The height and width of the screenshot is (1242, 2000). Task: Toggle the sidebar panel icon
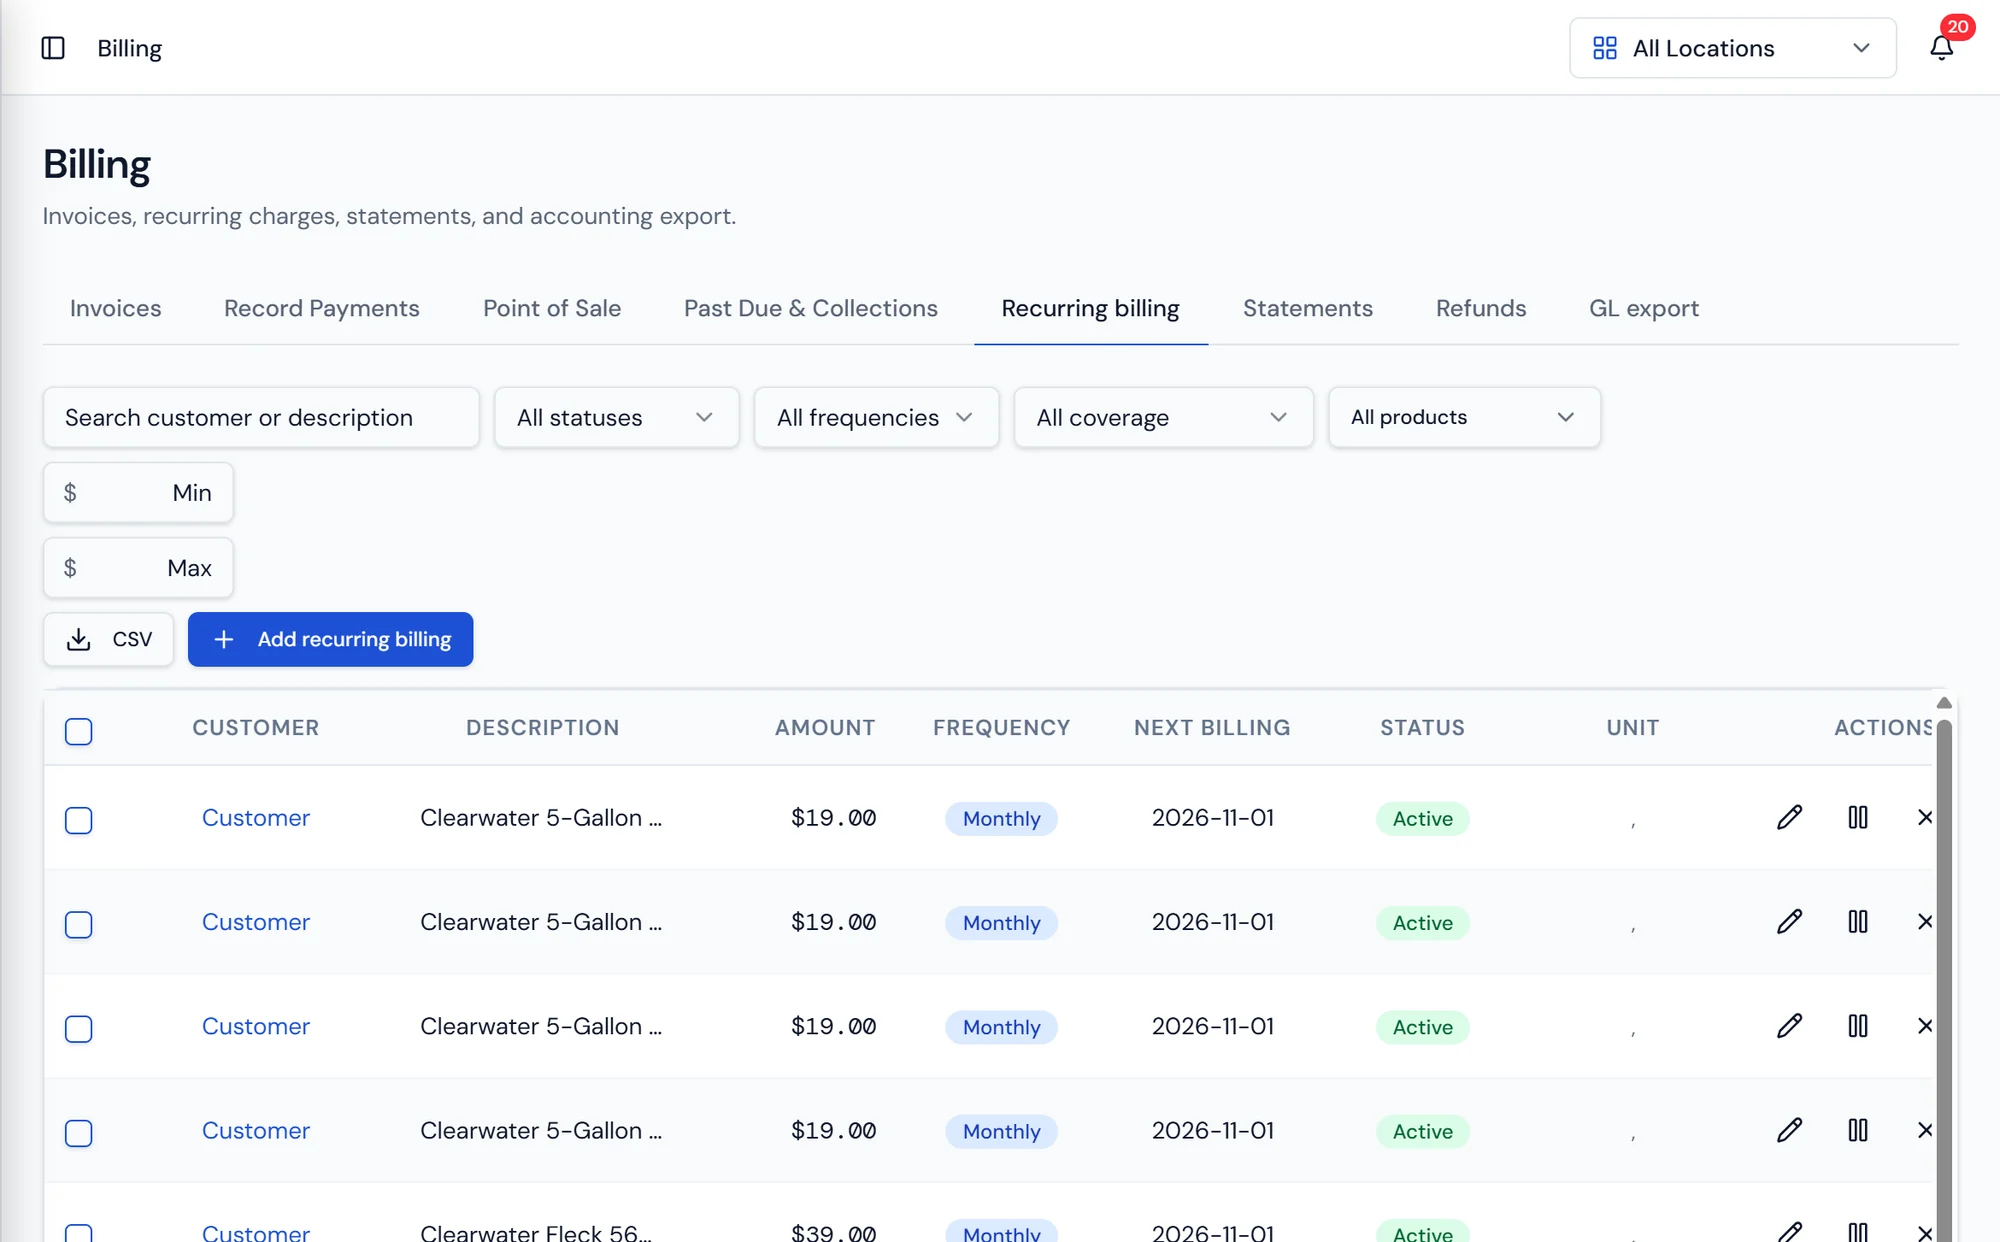[53, 48]
